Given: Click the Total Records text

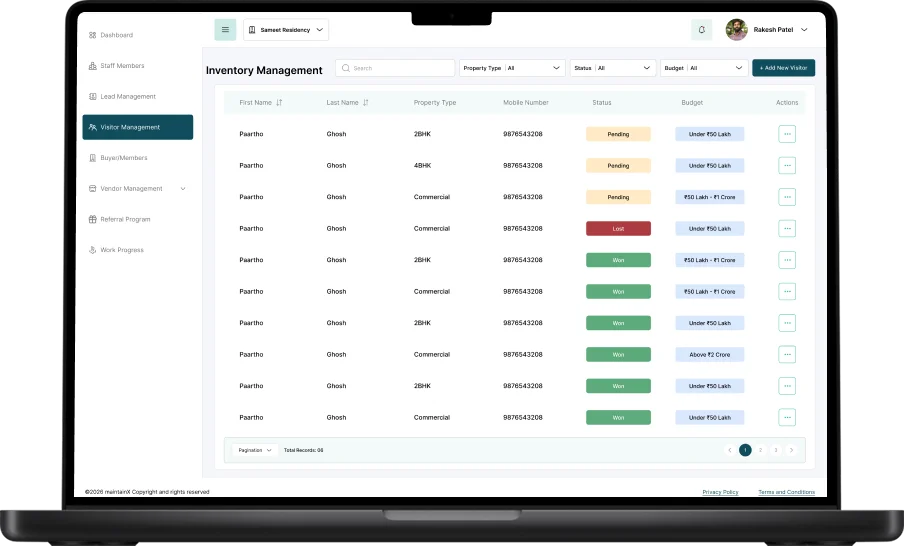Looking at the screenshot, I should point(303,450).
